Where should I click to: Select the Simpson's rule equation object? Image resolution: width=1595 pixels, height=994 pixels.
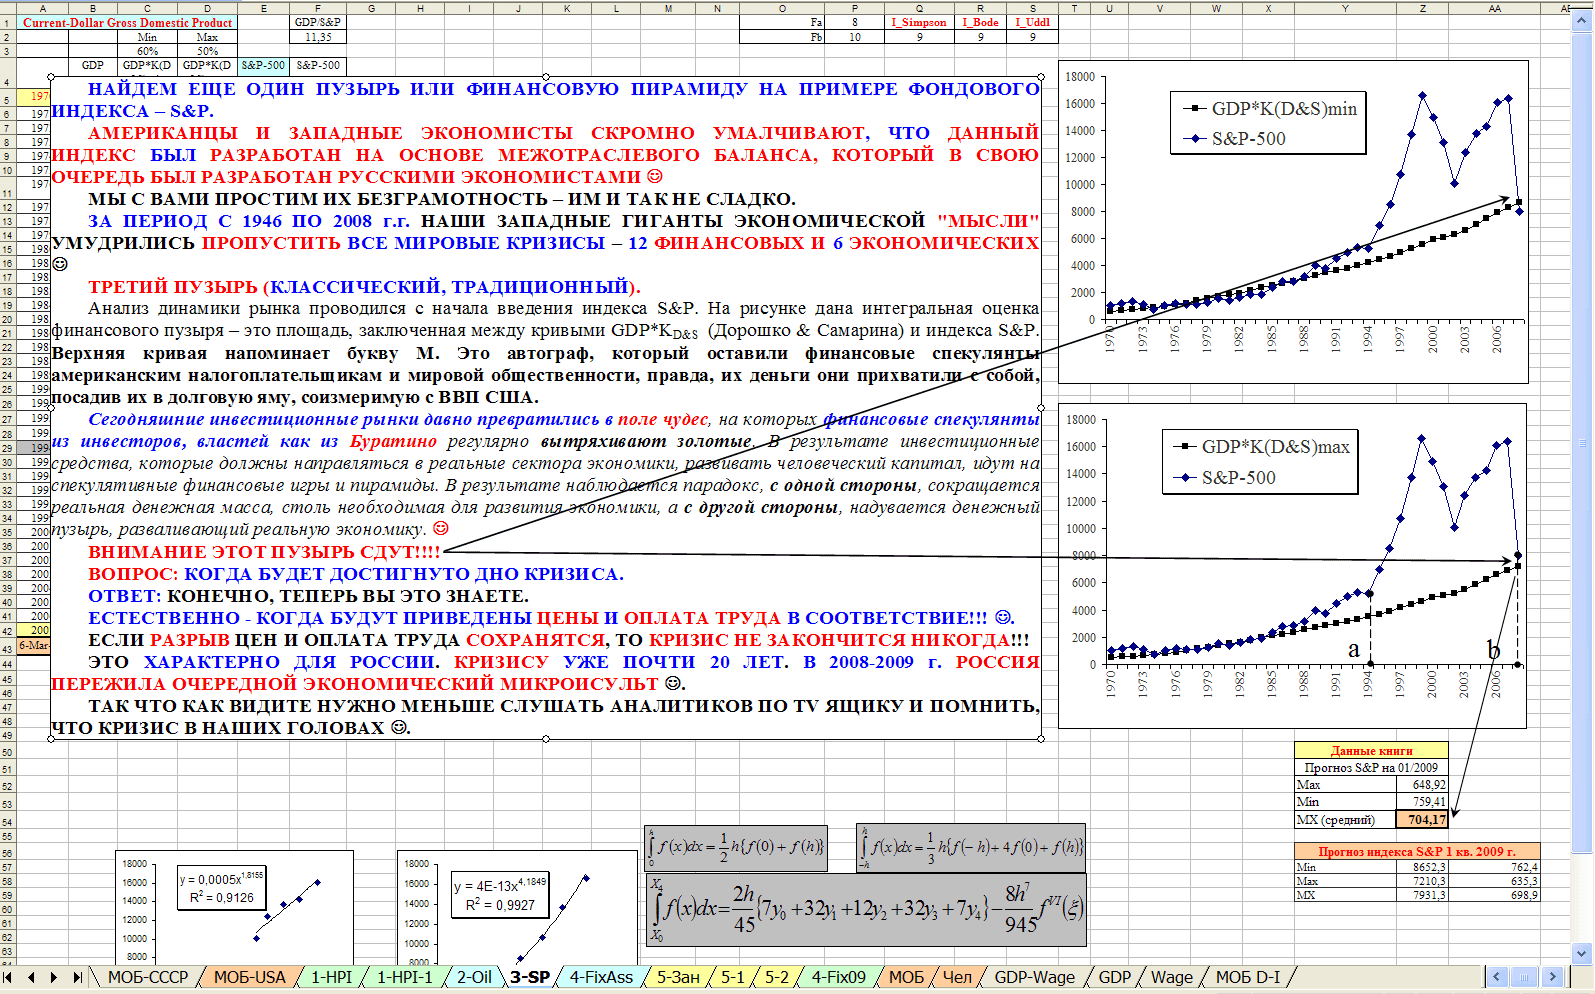970,847
